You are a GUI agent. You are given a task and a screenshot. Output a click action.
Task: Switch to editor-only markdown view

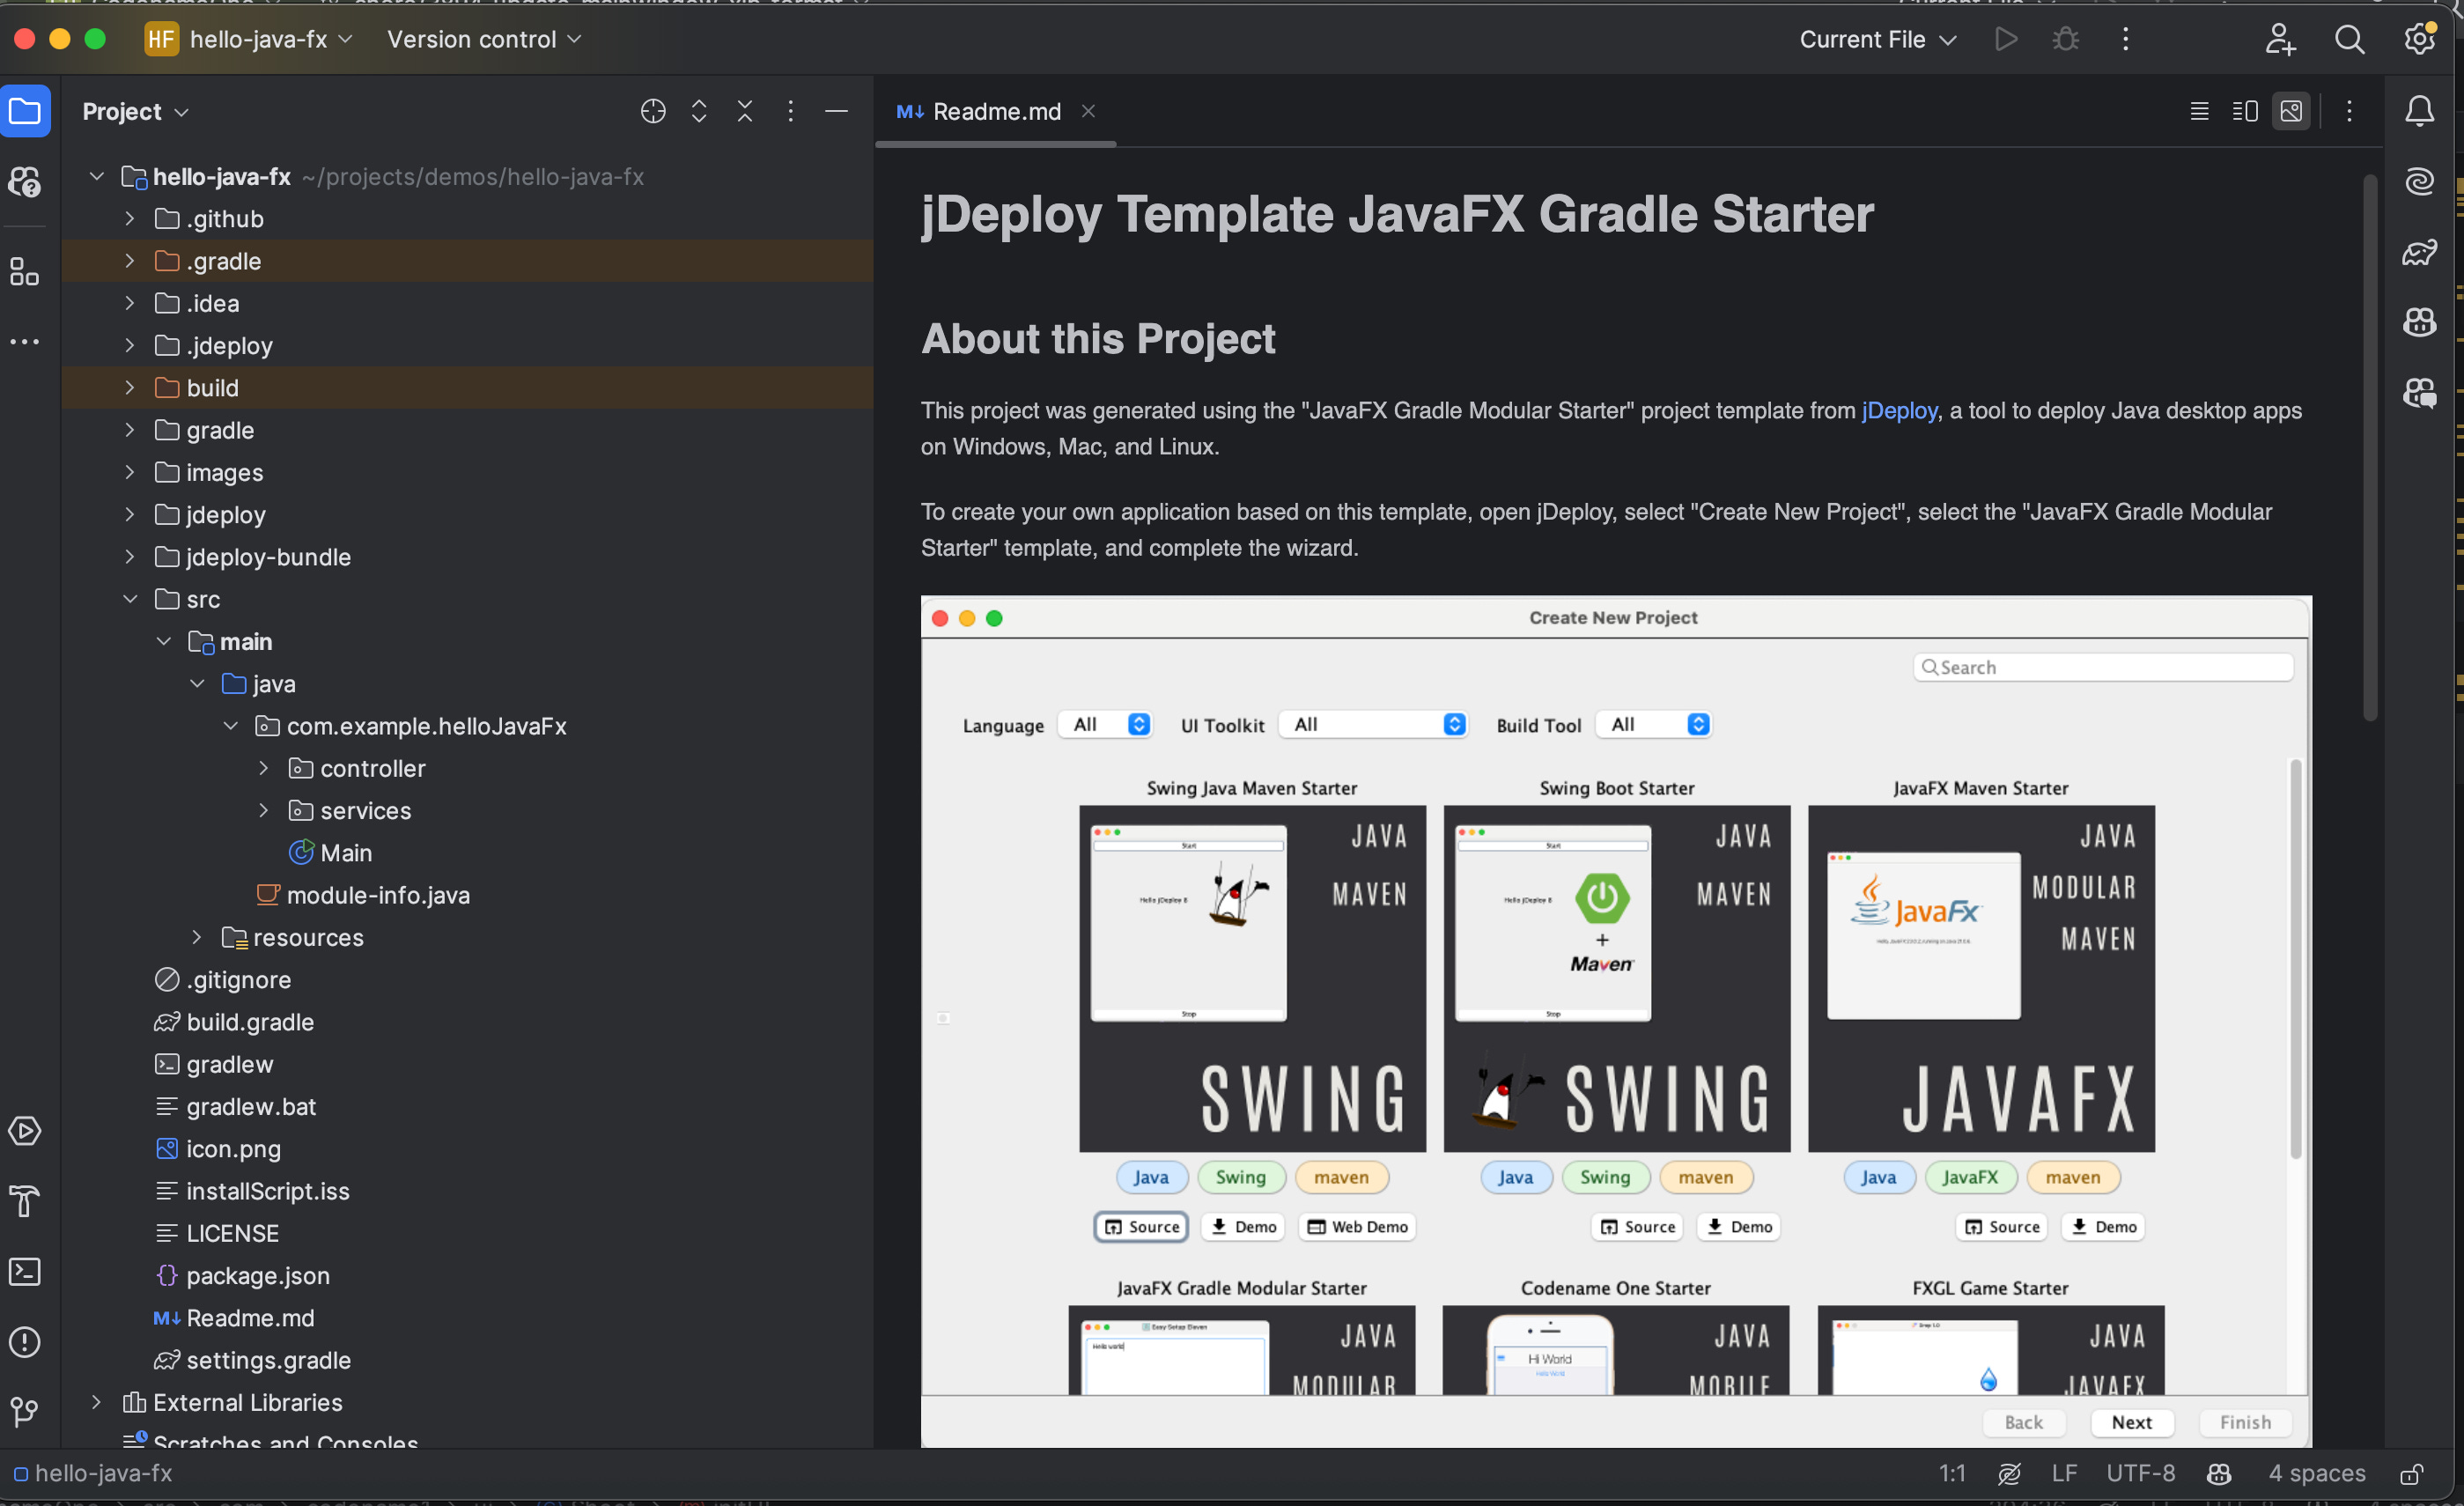pyautogui.click(x=2199, y=111)
